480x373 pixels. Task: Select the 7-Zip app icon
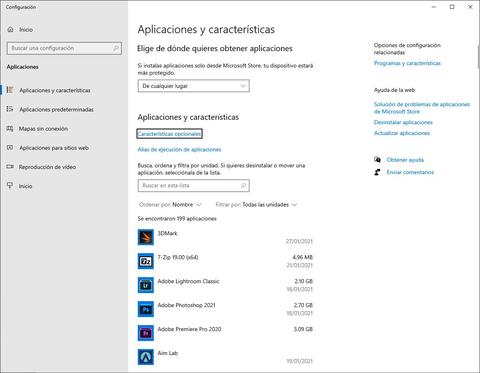click(146, 261)
